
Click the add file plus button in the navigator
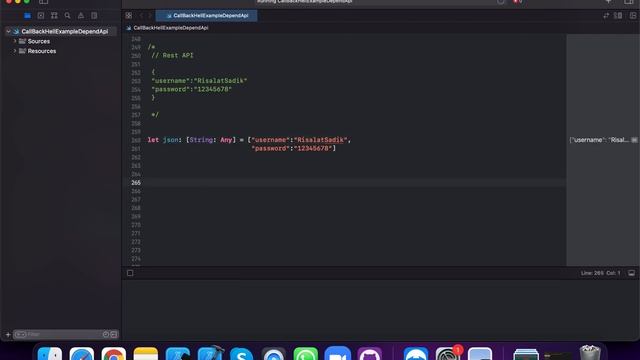coord(8,335)
